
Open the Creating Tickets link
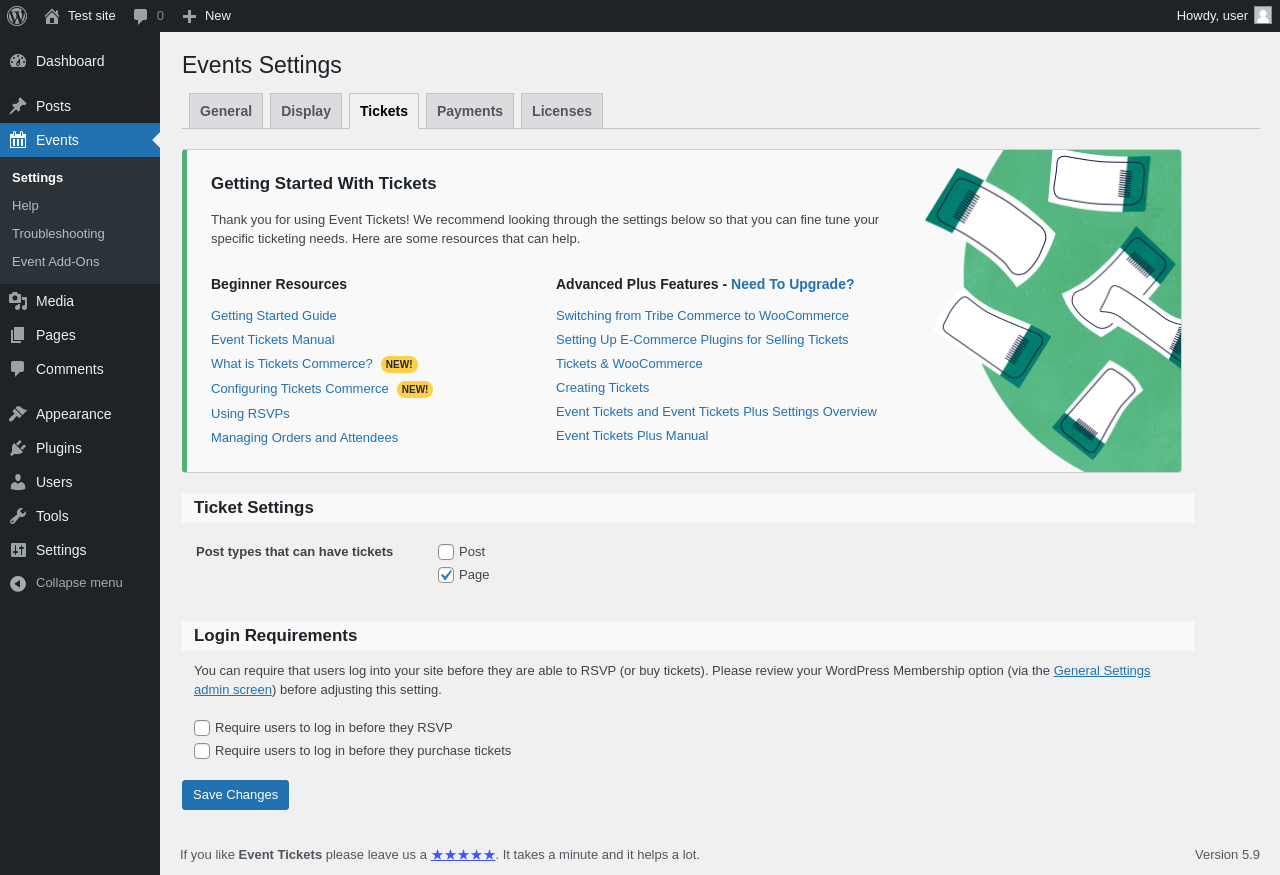point(602,388)
